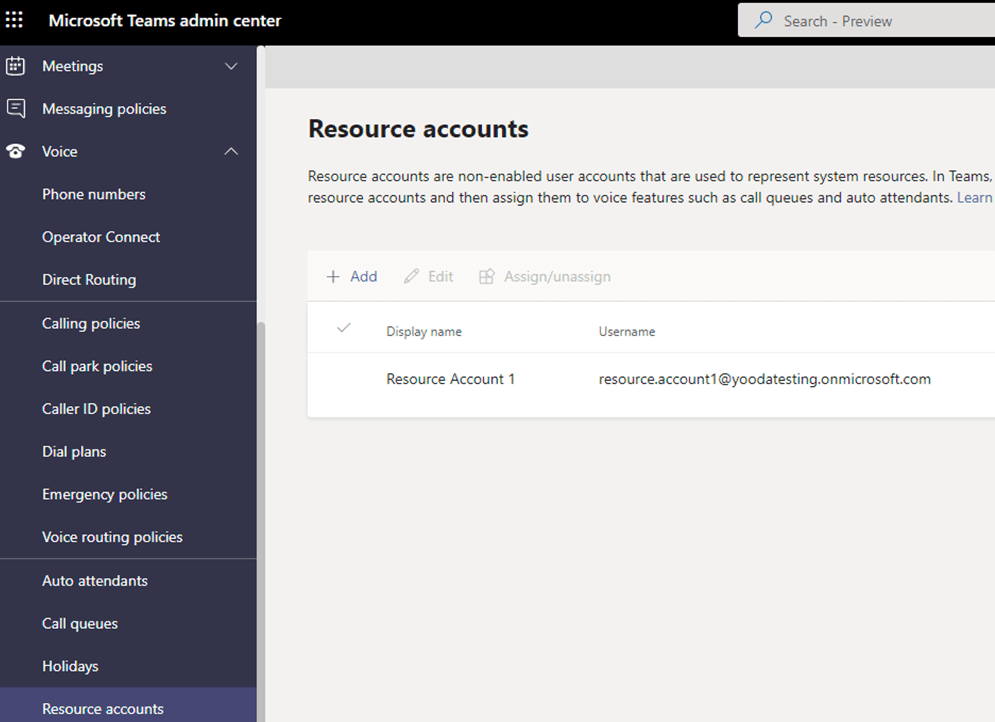Click the Add button
This screenshot has height=722, width=995.
coord(352,277)
